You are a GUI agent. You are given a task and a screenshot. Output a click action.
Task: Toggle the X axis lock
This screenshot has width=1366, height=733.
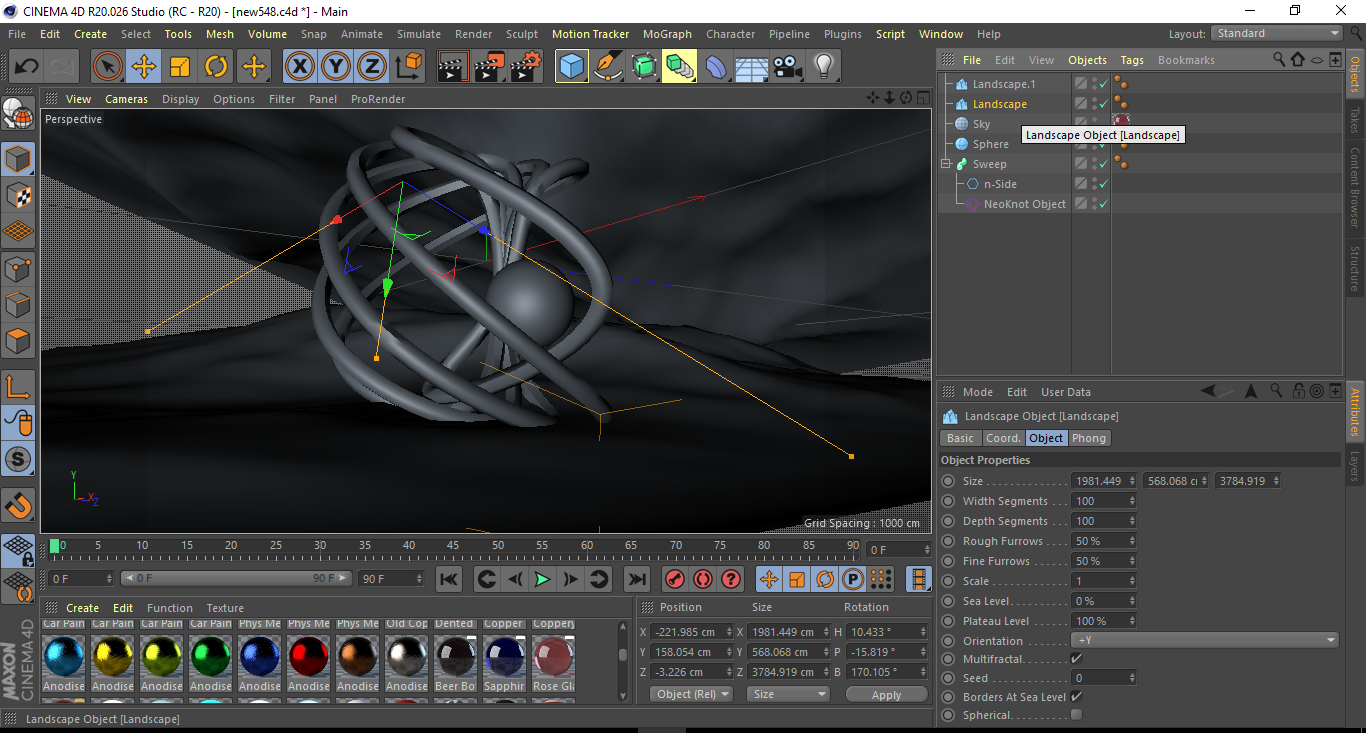click(299, 67)
